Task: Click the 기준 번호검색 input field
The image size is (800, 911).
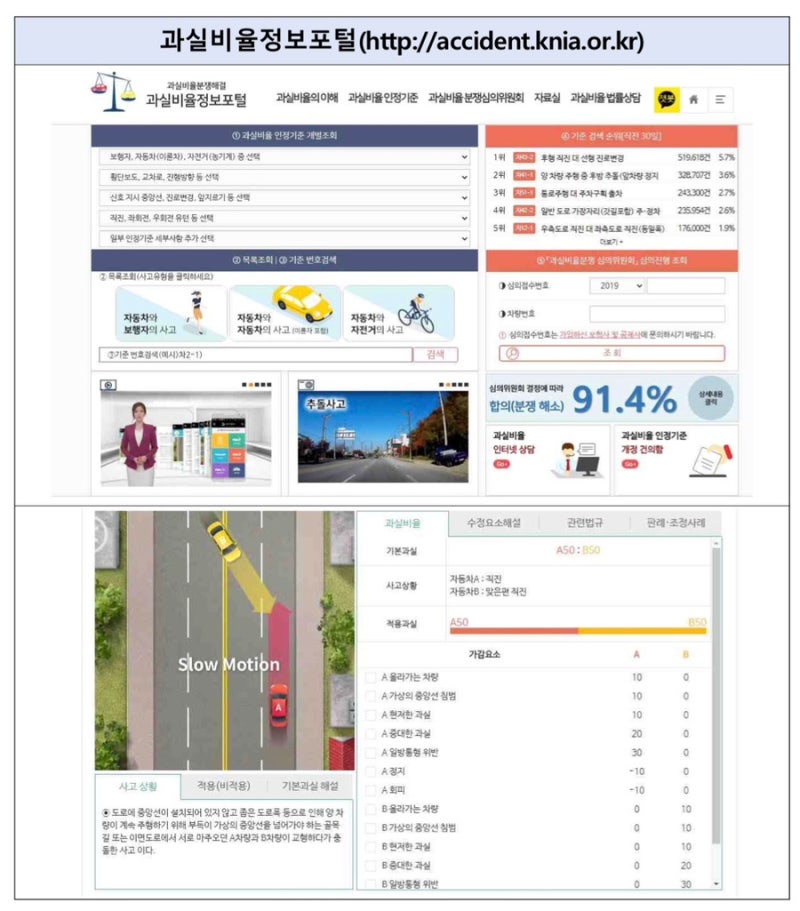Action: tap(256, 354)
